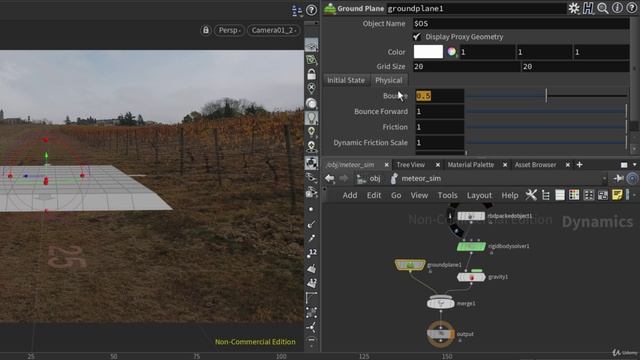
Task: Open the network path history dropdown arrow
Action: [x=604, y=179]
